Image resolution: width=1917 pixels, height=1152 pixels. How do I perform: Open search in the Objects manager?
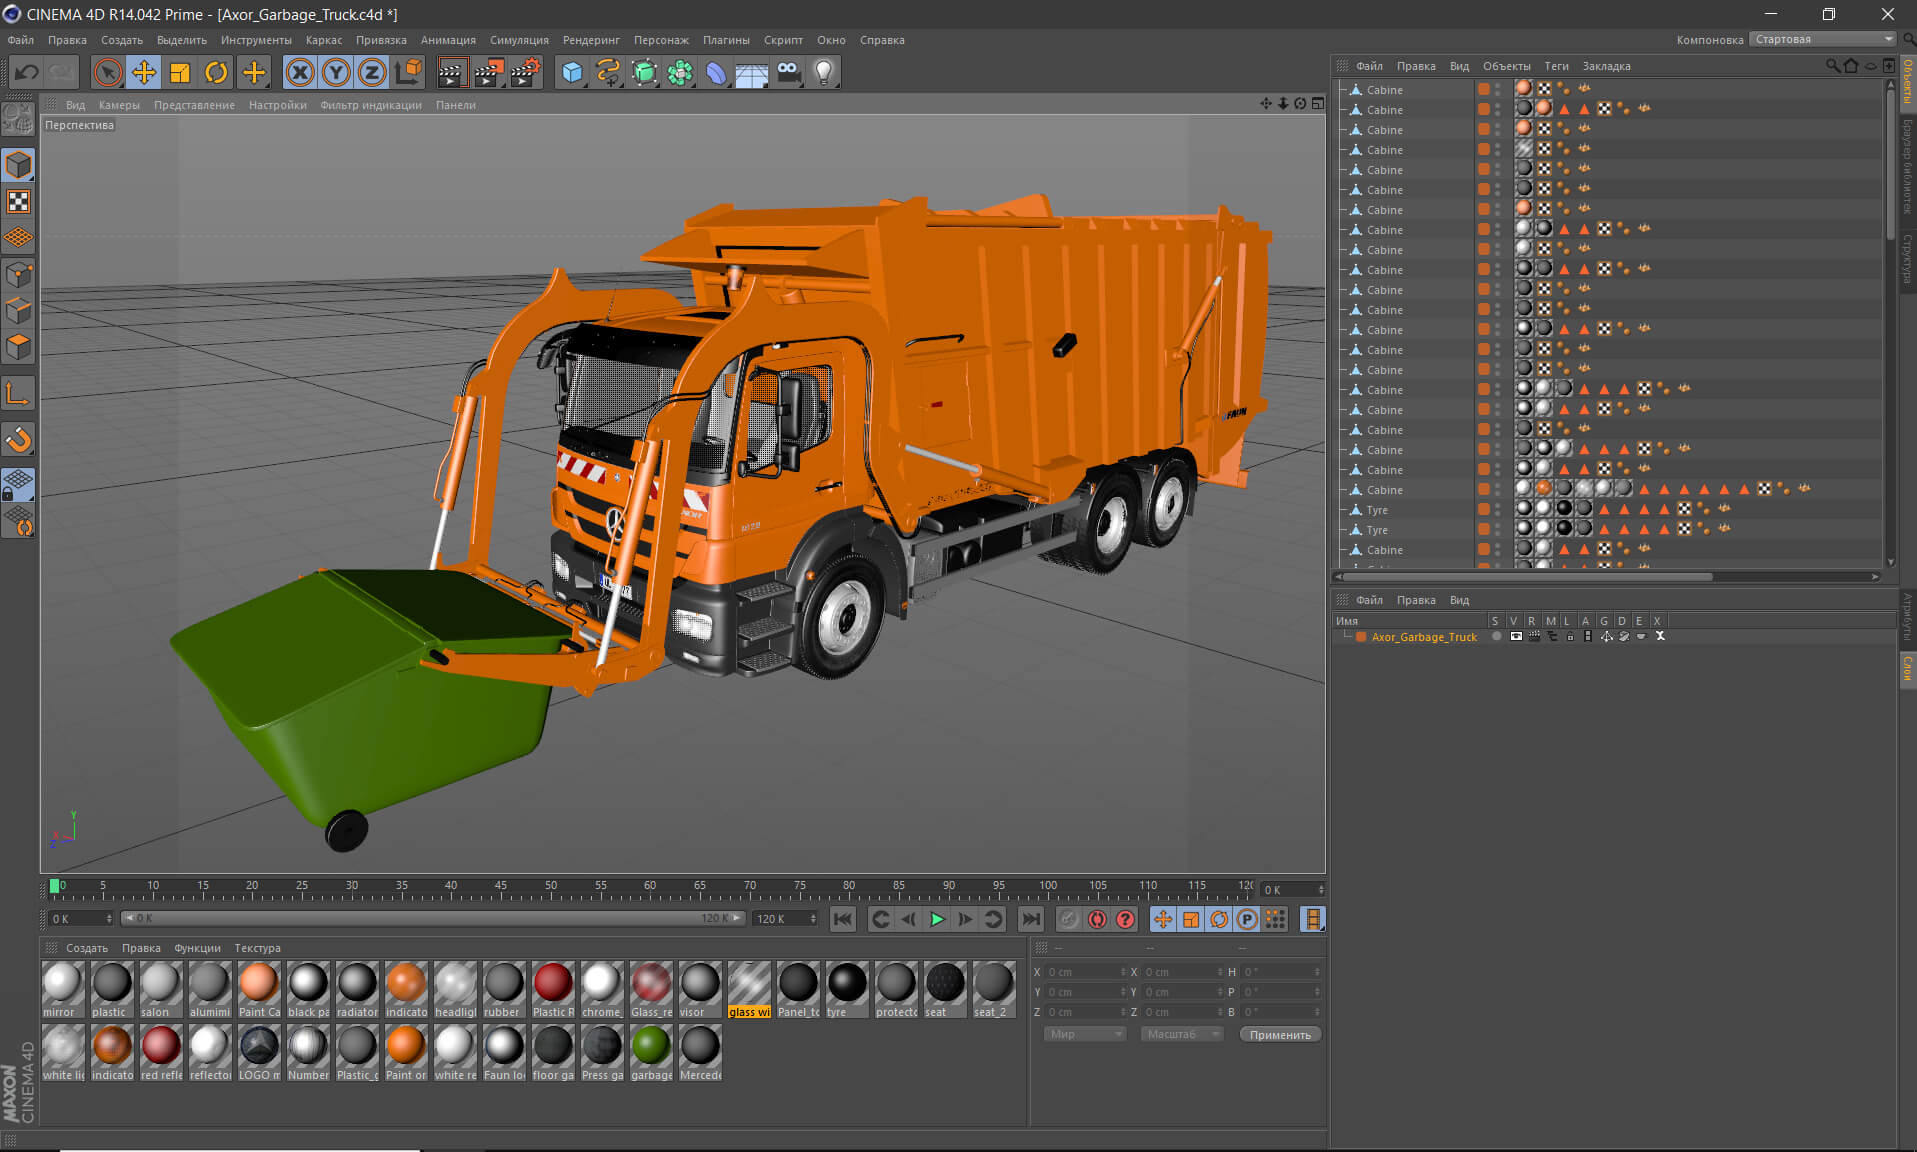coord(1832,66)
